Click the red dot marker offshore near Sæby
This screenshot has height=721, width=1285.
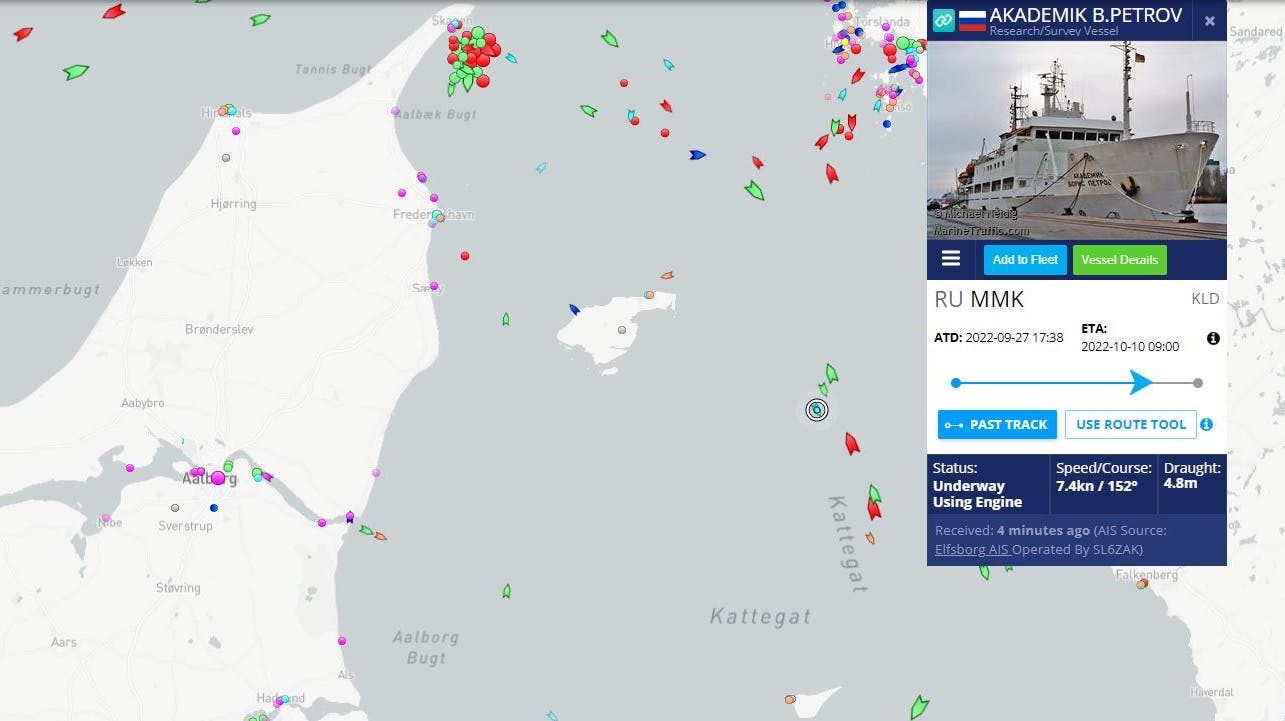[x=465, y=256]
